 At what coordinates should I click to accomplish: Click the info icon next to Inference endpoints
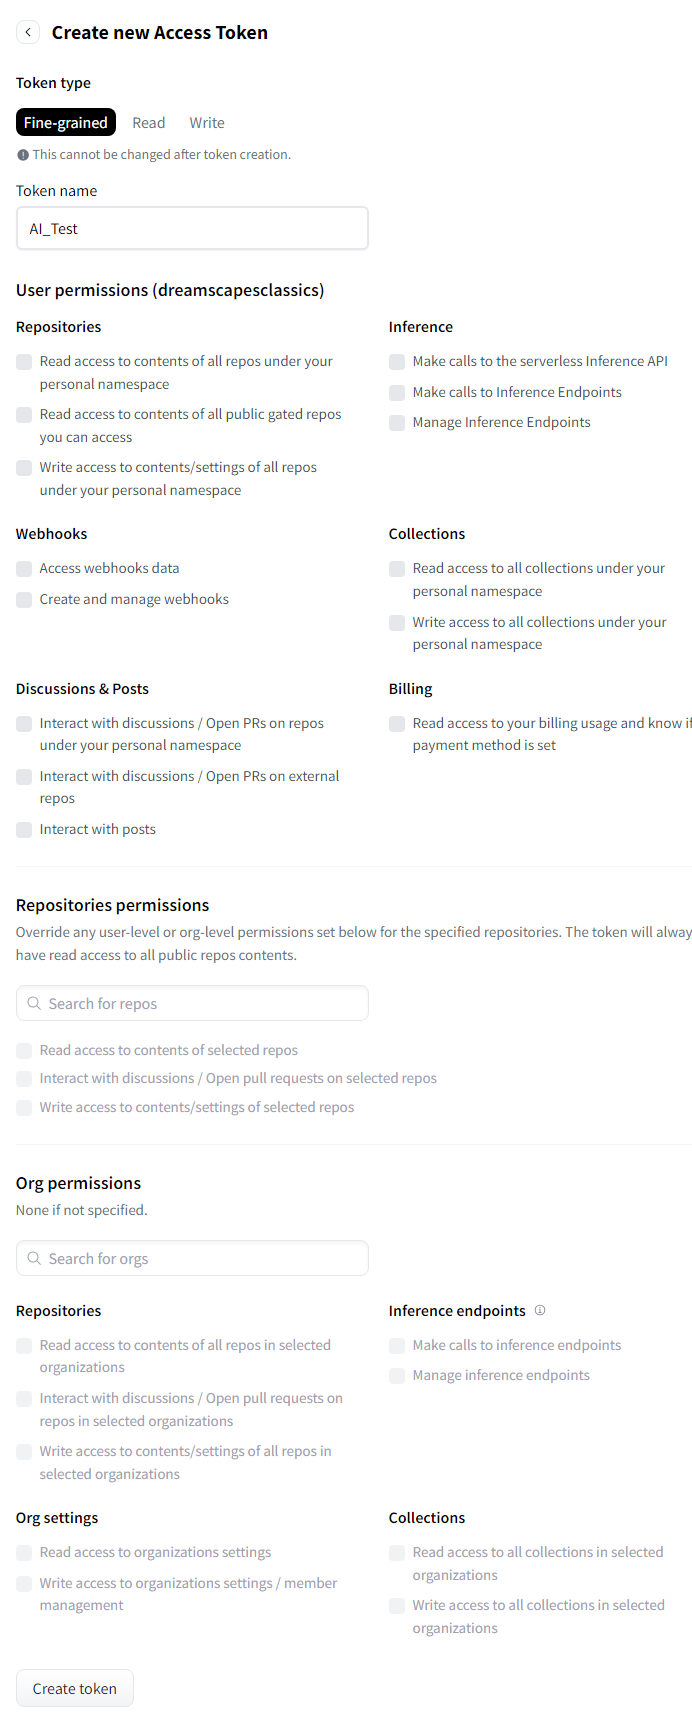540,1310
